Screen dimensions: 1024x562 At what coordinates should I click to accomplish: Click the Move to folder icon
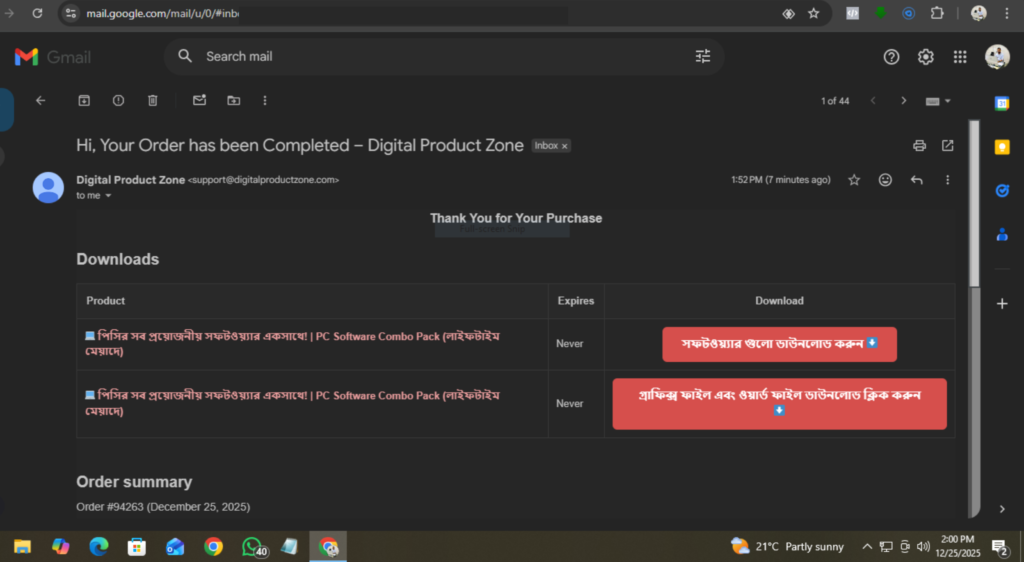[x=233, y=100]
